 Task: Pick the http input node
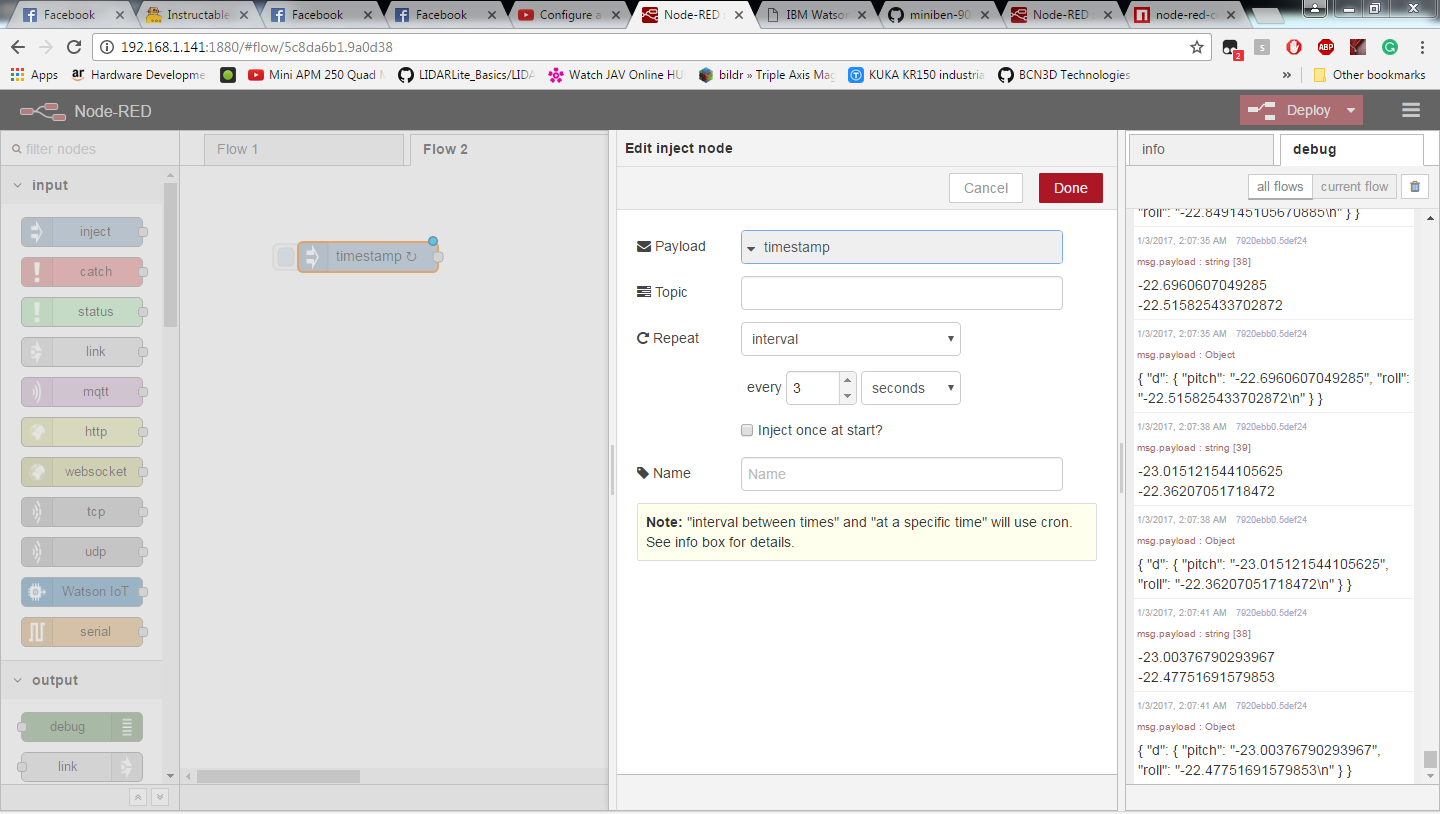tap(82, 432)
